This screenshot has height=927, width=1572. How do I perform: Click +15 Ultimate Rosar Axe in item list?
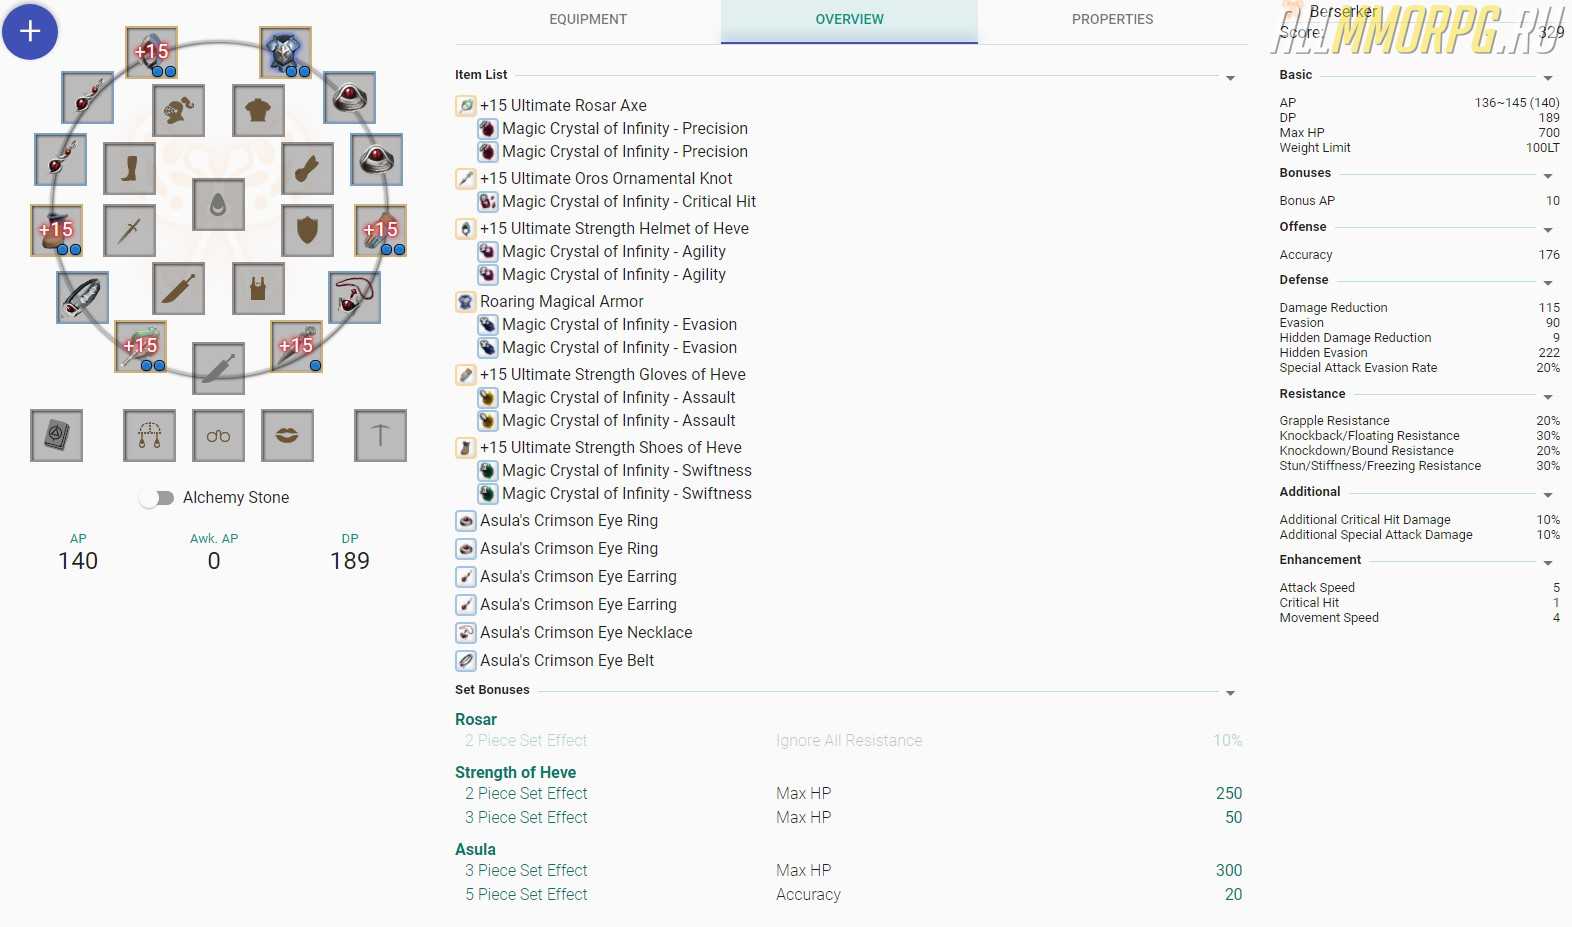click(x=563, y=106)
